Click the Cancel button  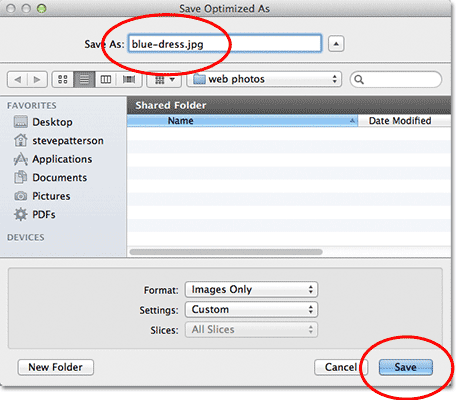click(x=341, y=367)
